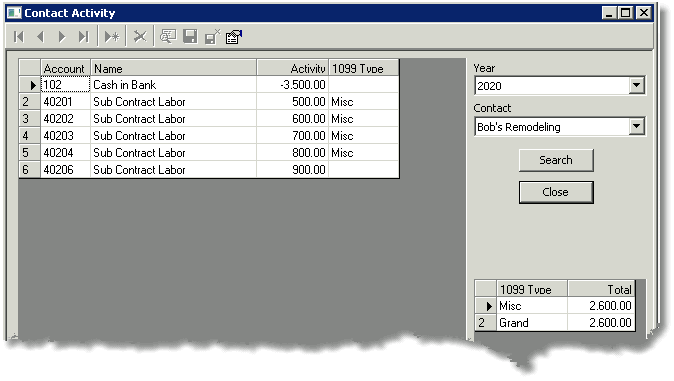674x381 pixels.
Task: Click Sub Contract Labor name for 40206
Action: point(174,170)
